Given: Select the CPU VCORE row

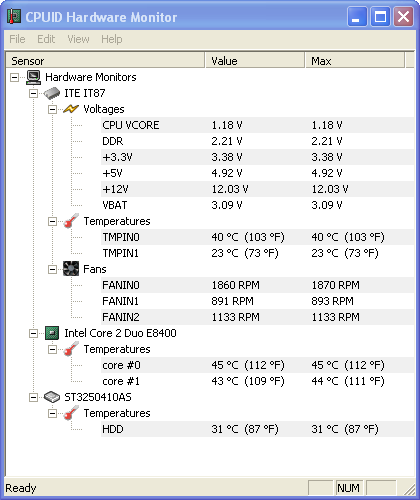Looking at the screenshot, I should (x=257, y=125).
